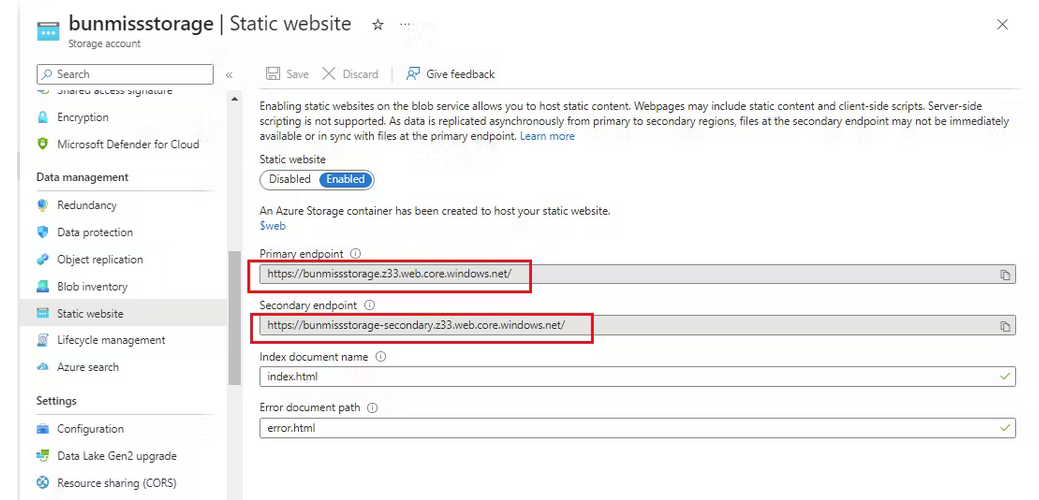Click the info icon next to Secondary endpoint
Screen dimensions: 1039x500
click(370, 305)
